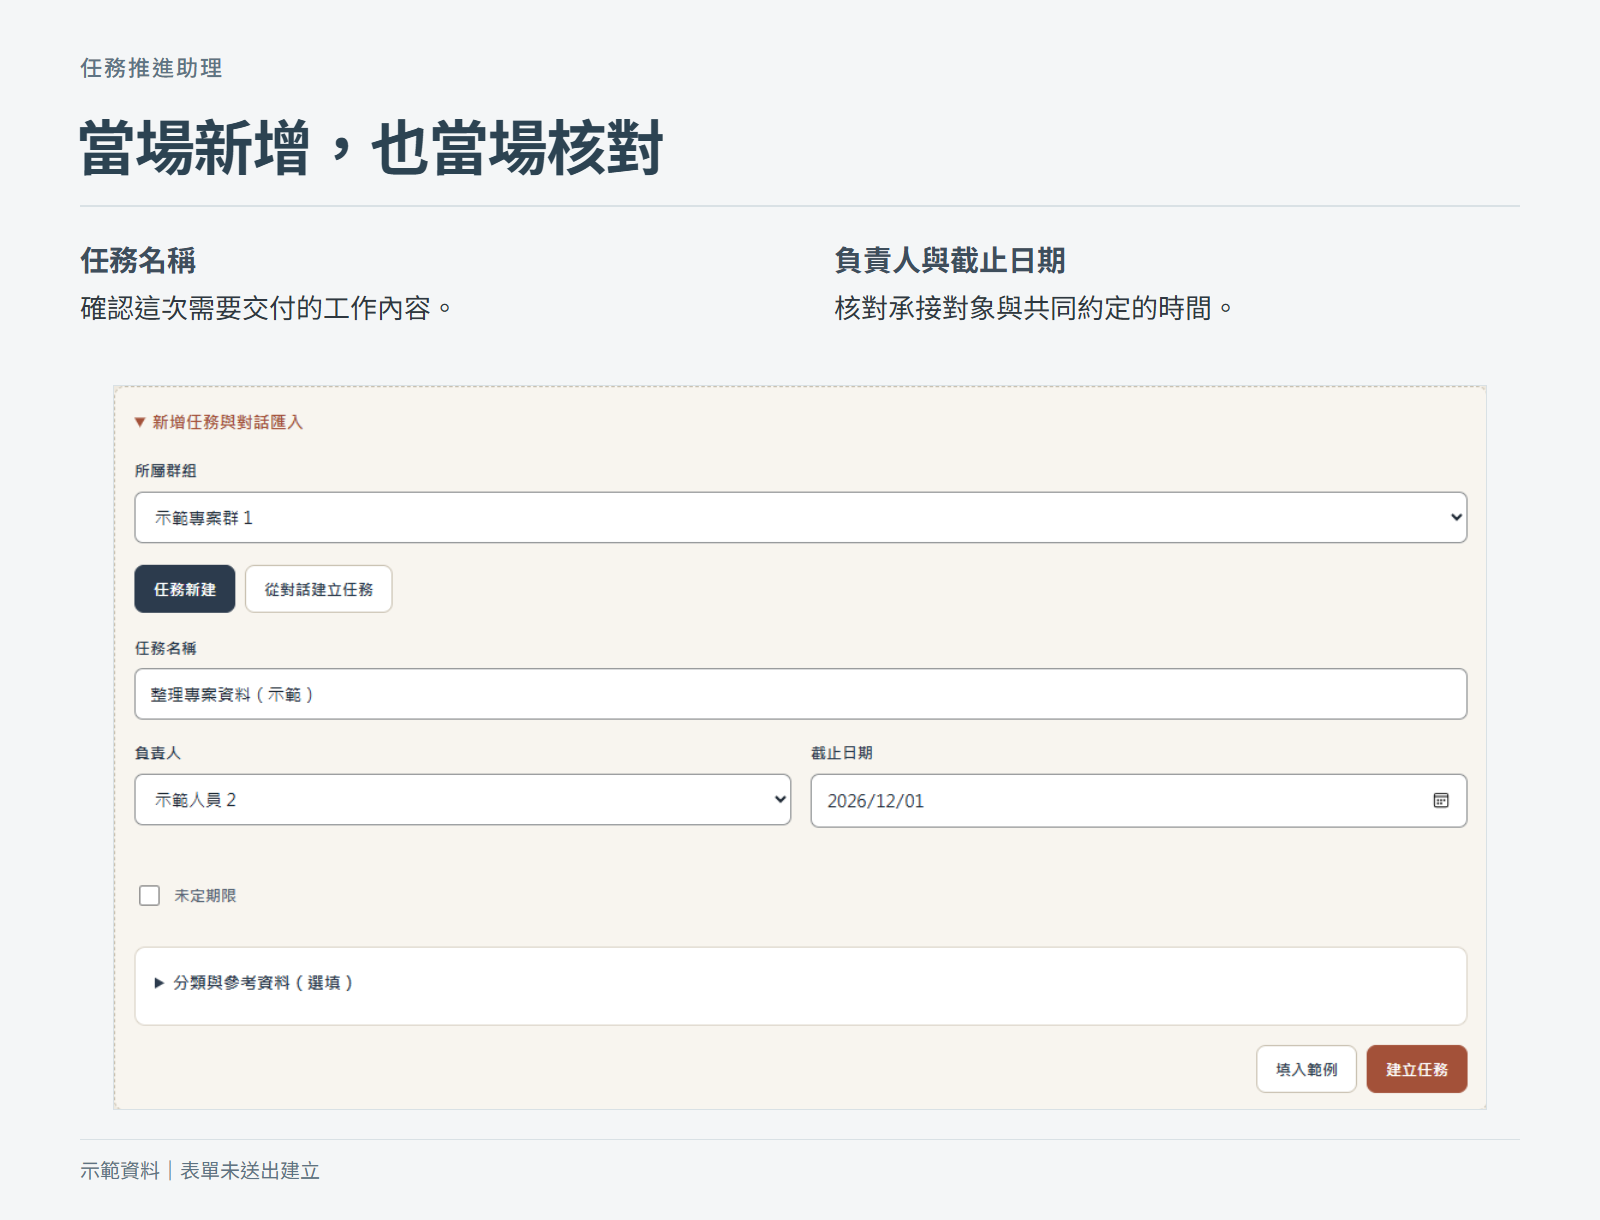Screen dimensions: 1600x1220
Task: Click the text 確認這次需要交付的工作內容。
Action: 266,308
